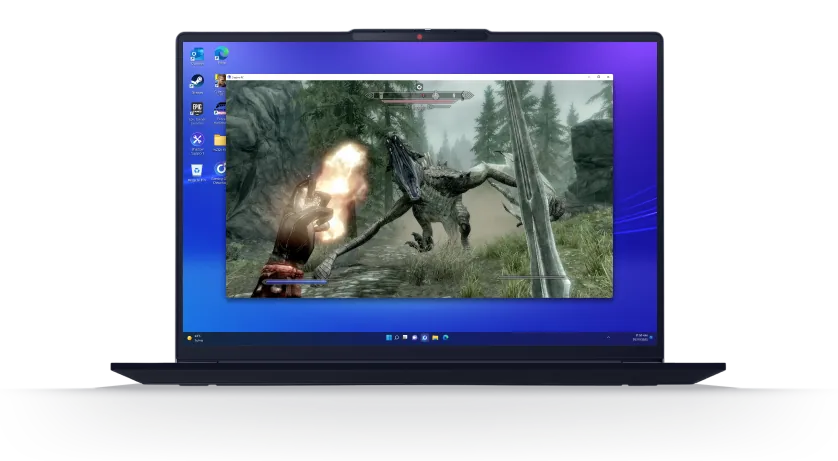Open Microsoft Edge from the taskbar
838x461 pixels.
click(x=445, y=337)
